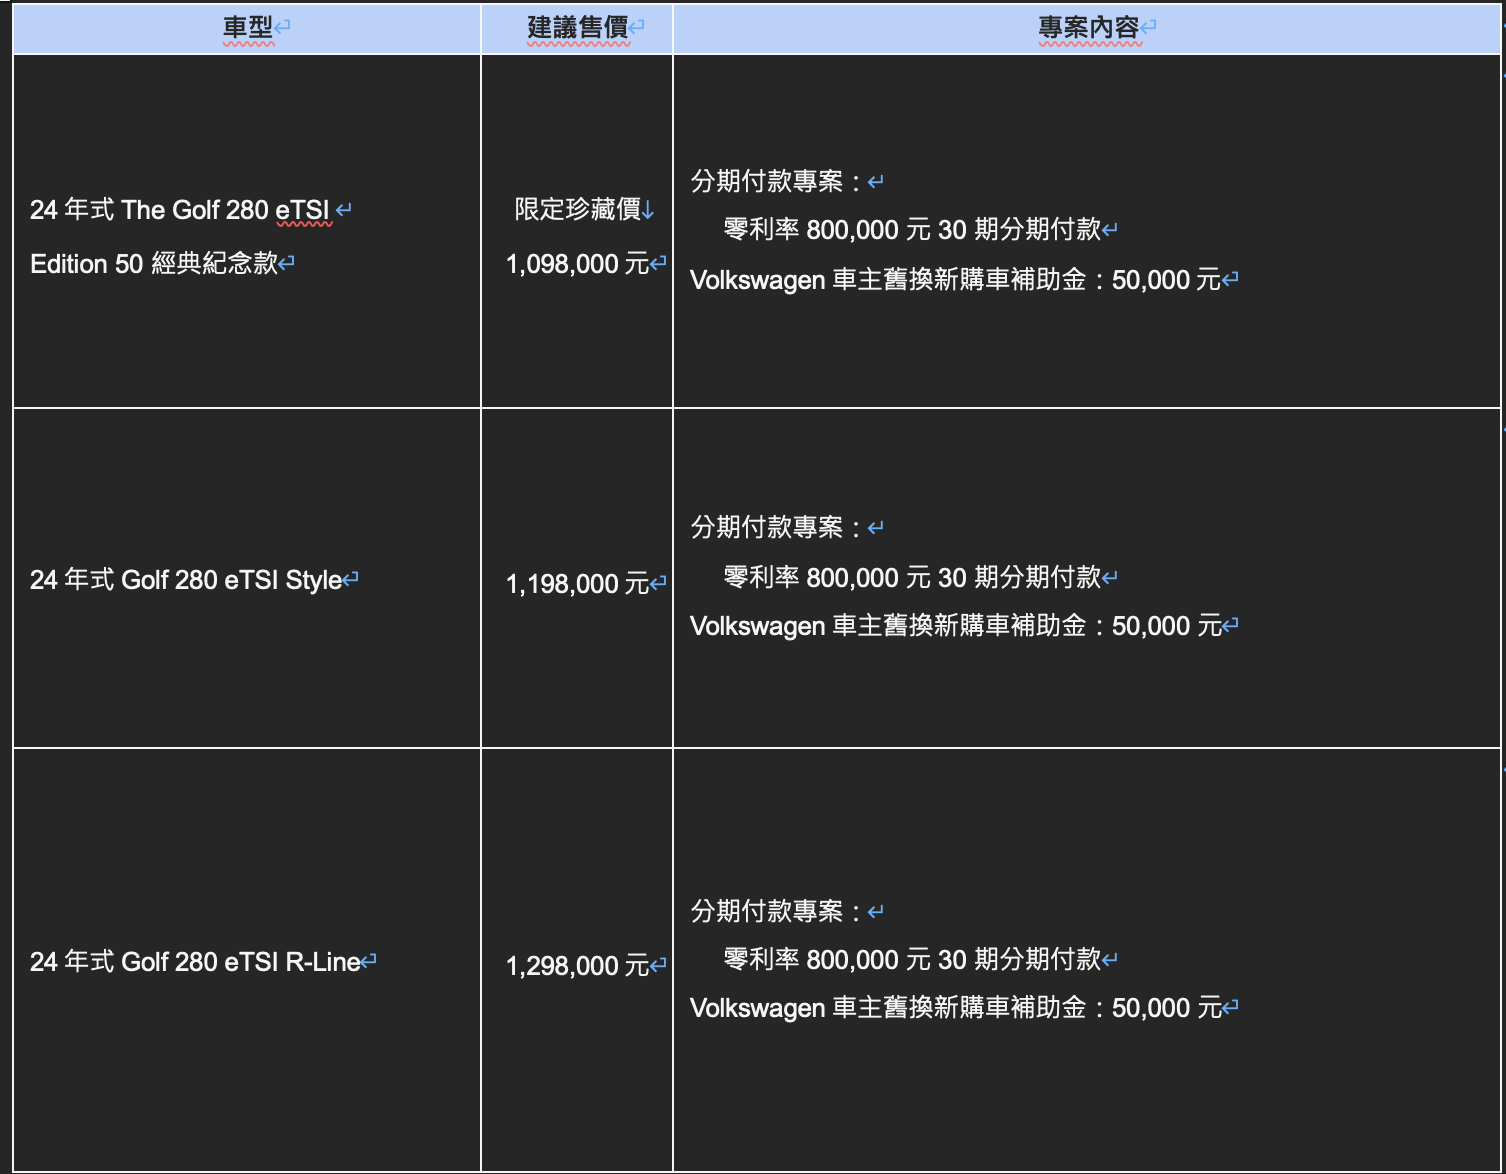Viewport: 1506px width, 1174px height.
Task: Click Volkswagen 補助金 line in the Edition 50 row
Action: [955, 280]
